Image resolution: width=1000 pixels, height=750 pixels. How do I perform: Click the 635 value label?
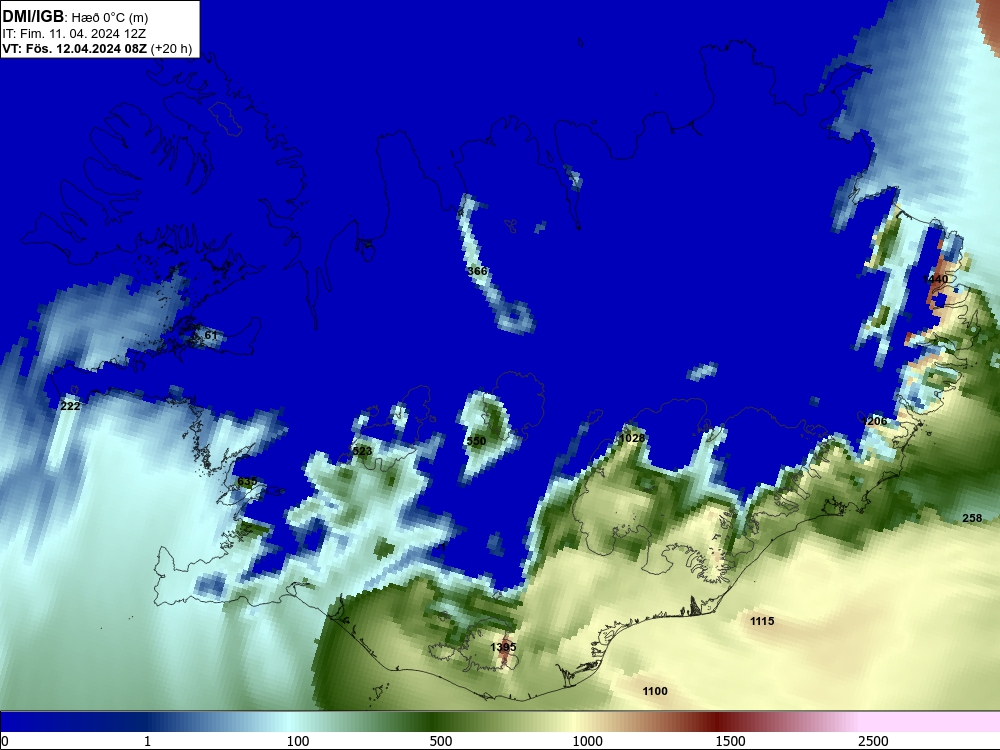(x=247, y=482)
